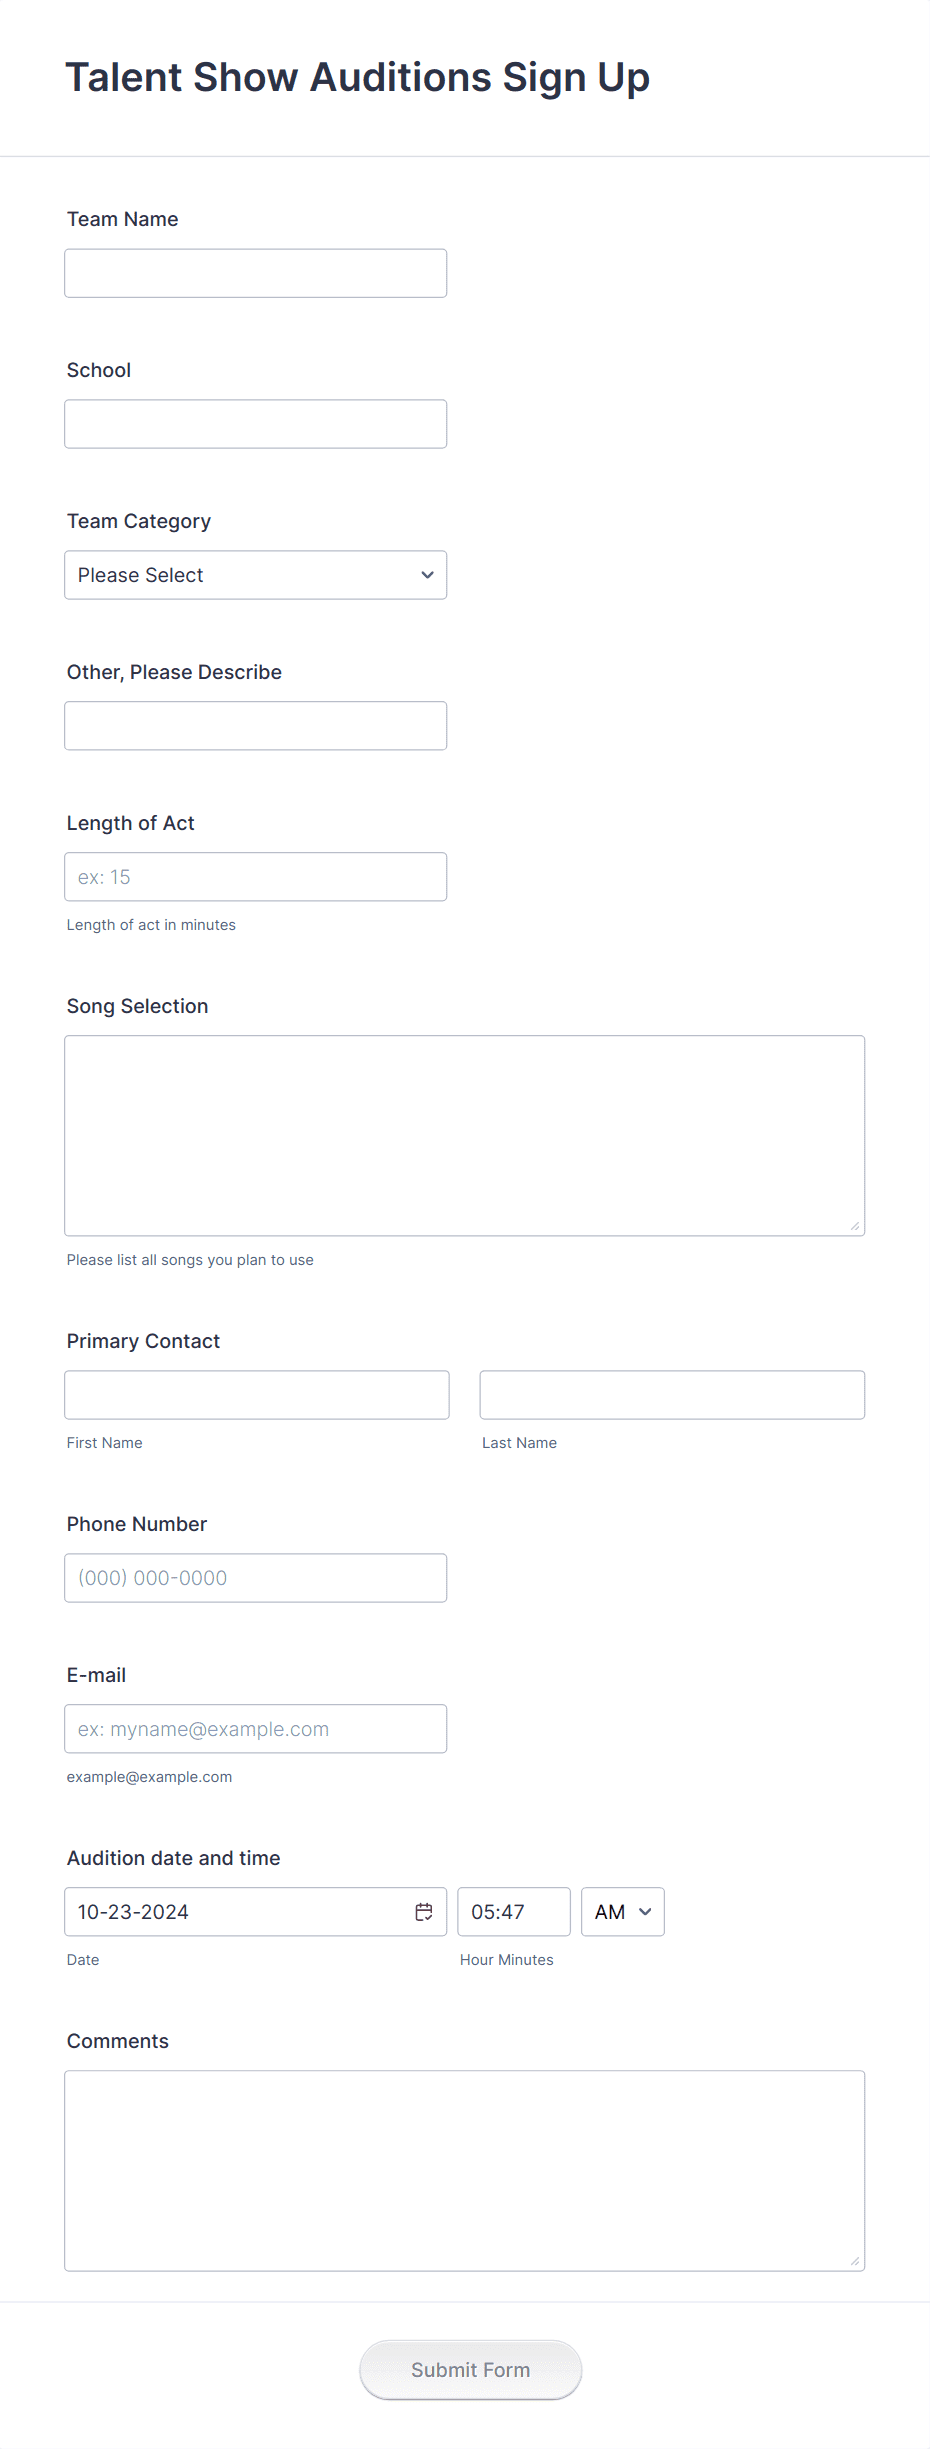Select the Hour Minutes time field
This screenshot has height=2449, width=930.
click(x=513, y=1911)
